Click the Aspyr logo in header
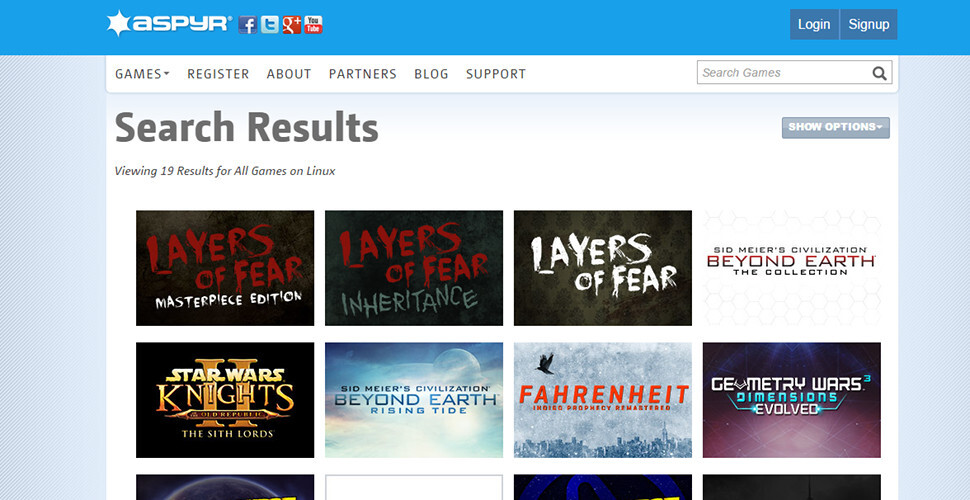This screenshot has height=500, width=970. (x=168, y=24)
